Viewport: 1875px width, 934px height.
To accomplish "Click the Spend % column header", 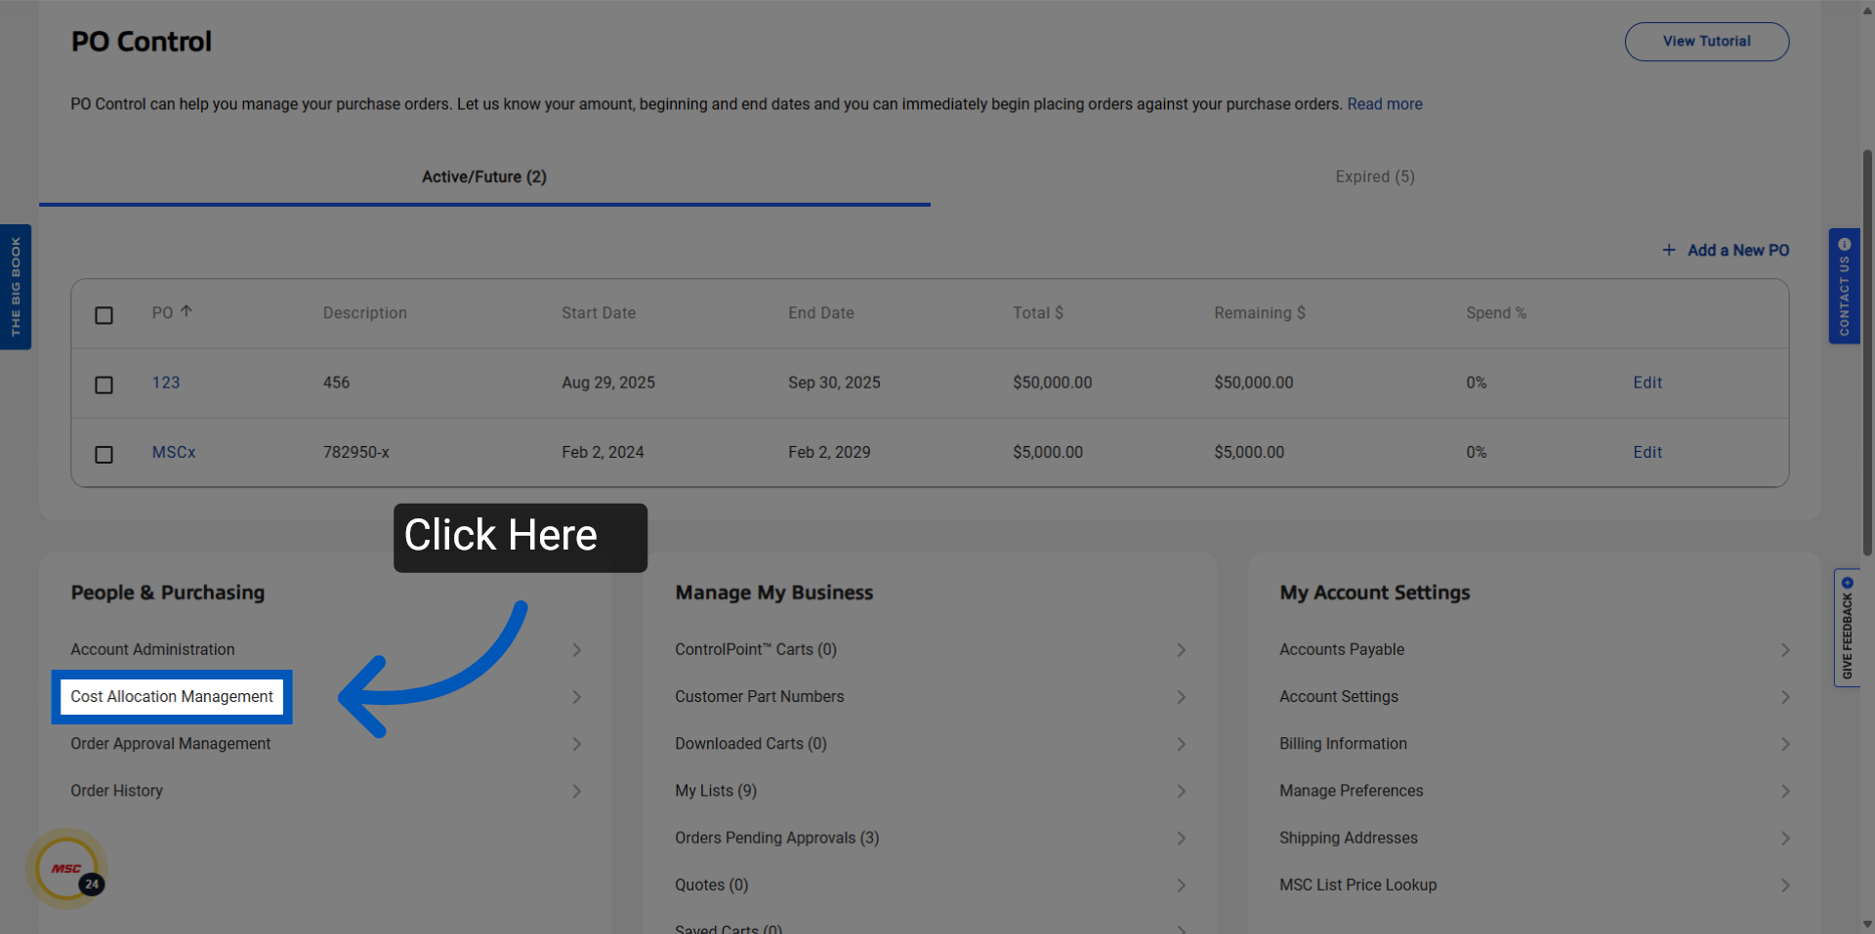I will (x=1496, y=313).
